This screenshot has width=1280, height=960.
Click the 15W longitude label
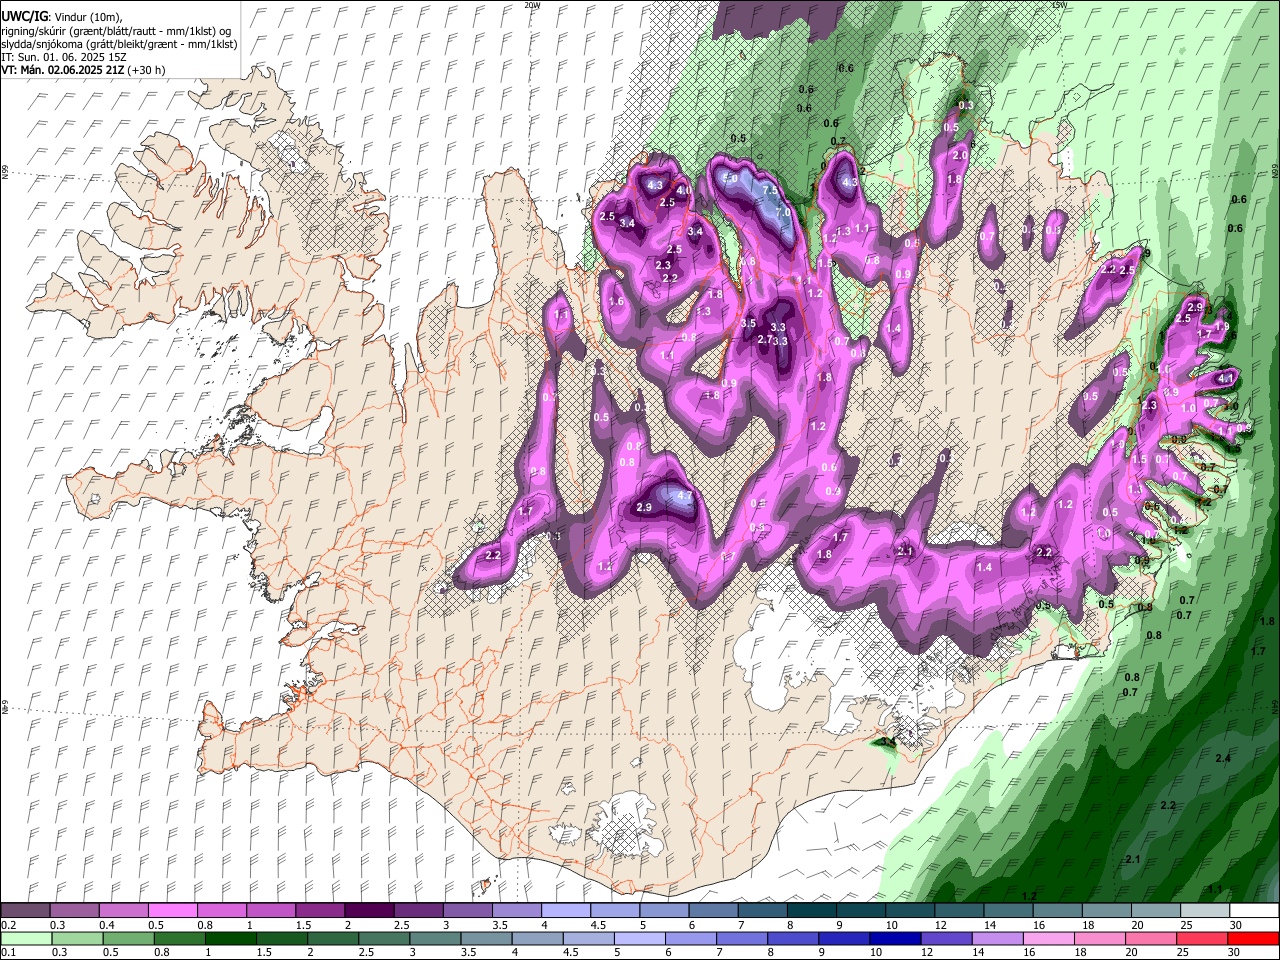1059,5
